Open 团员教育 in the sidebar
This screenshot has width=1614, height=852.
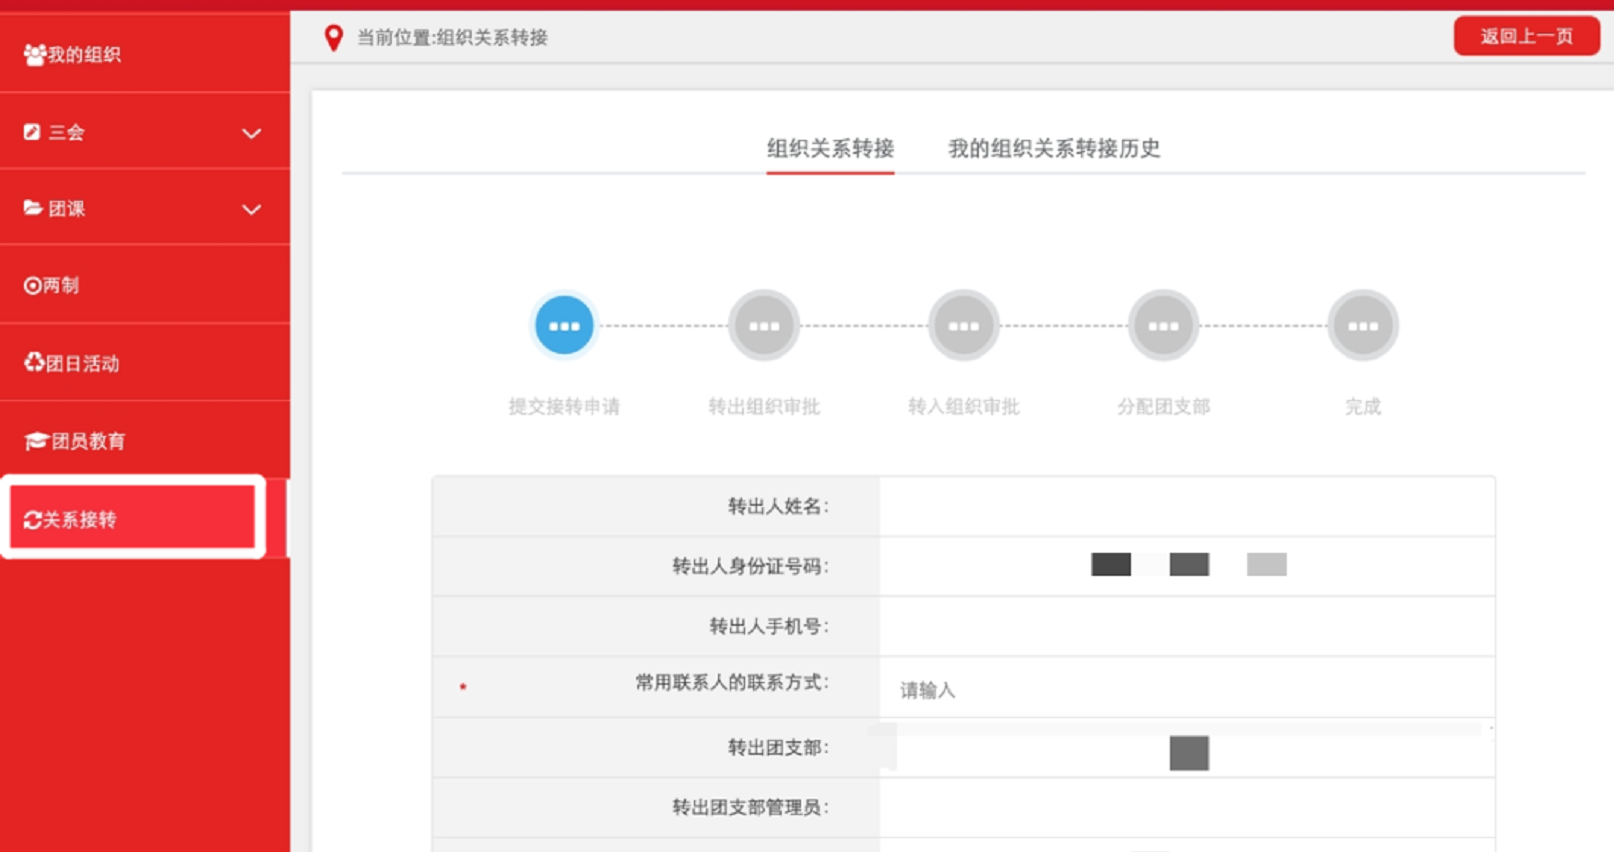(x=88, y=441)
